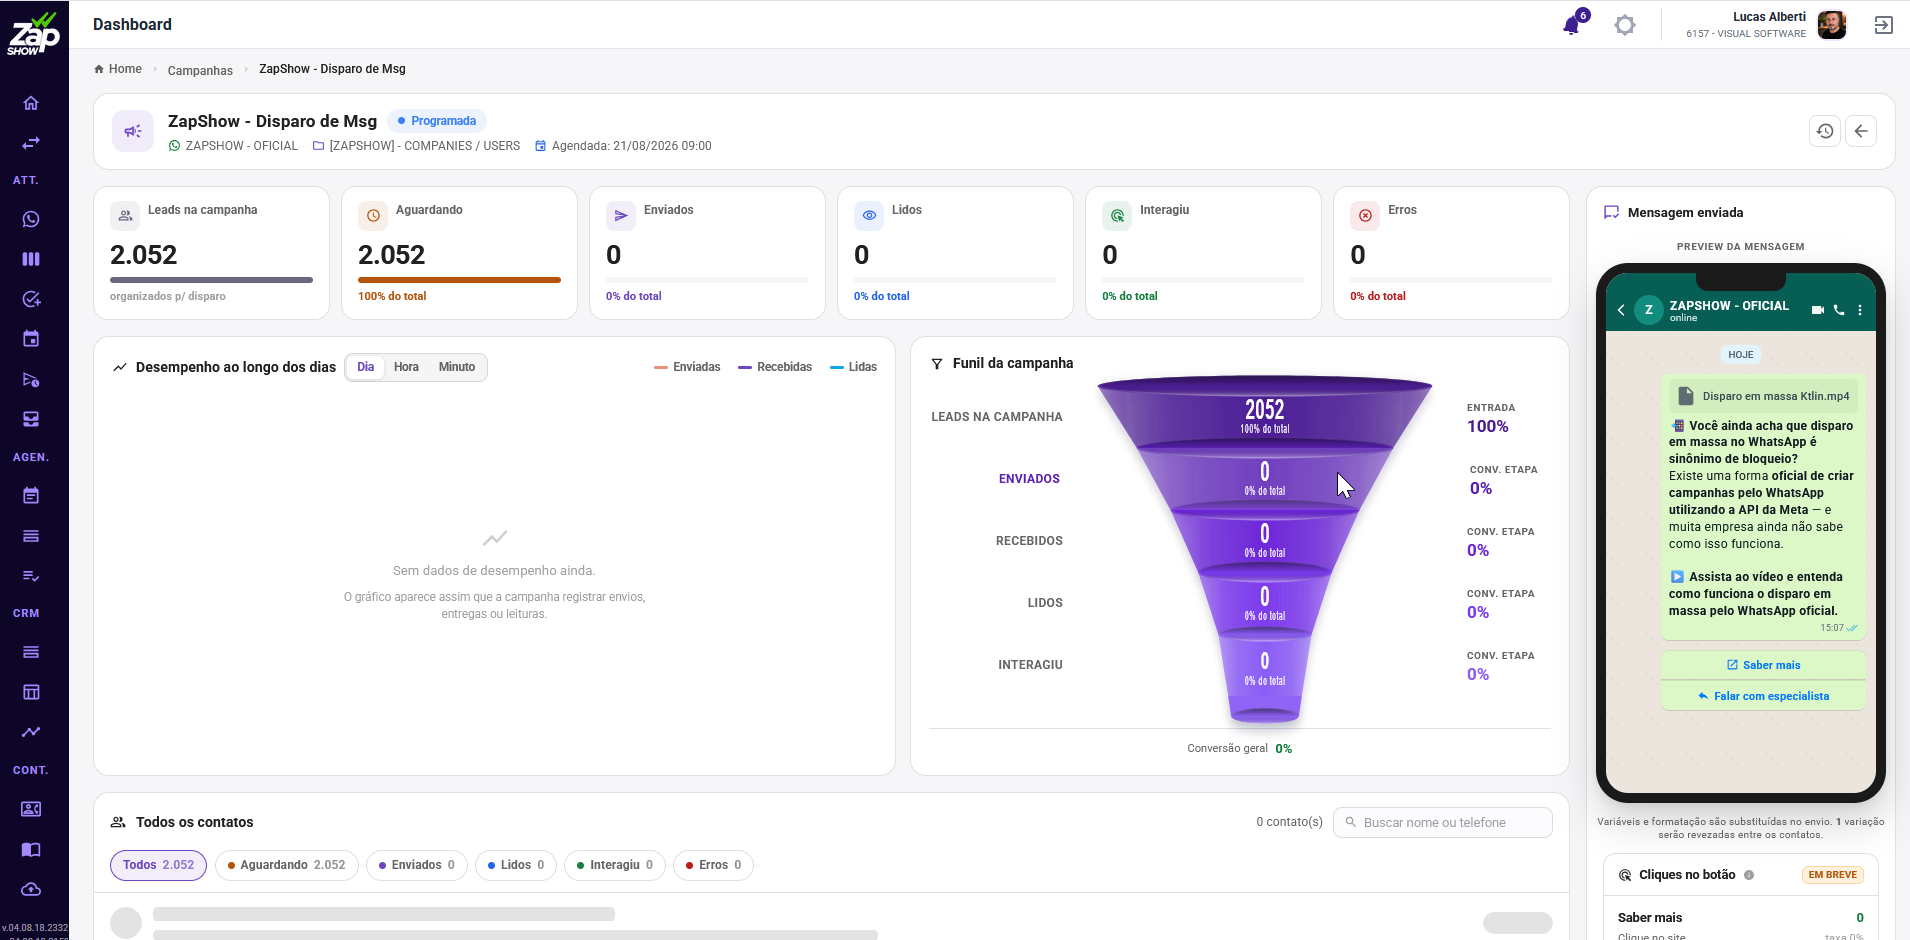Open the three-dot menu in the phone preview

coord(1860,310)
